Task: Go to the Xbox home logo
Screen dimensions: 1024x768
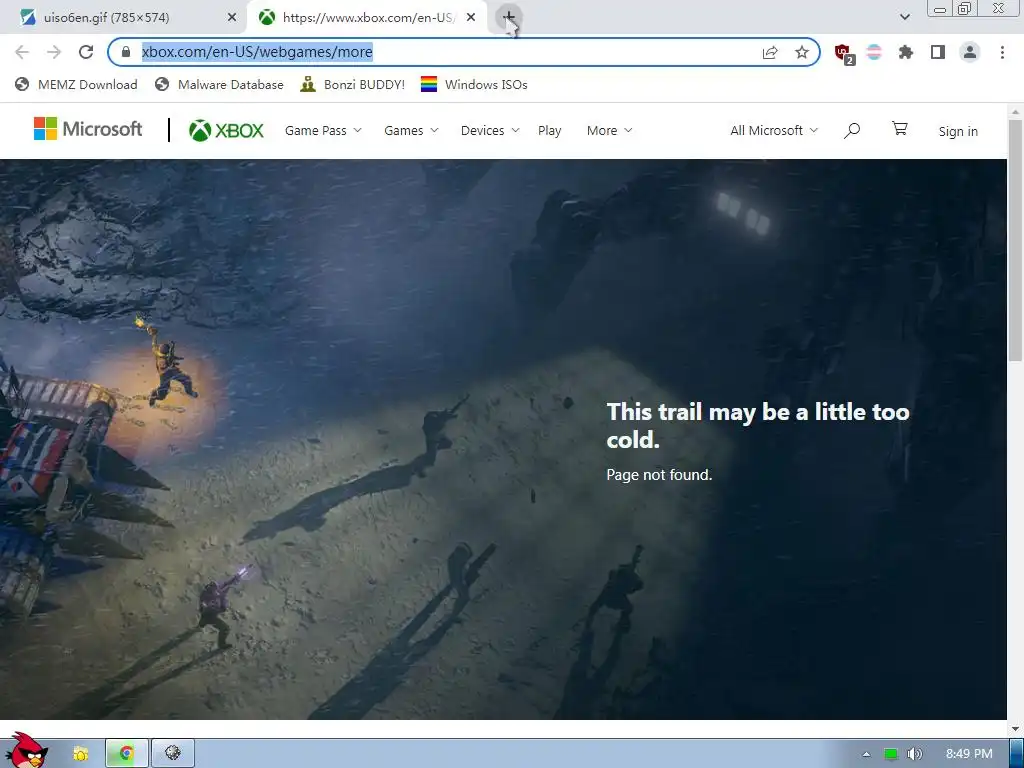Action: click(226, 131)
